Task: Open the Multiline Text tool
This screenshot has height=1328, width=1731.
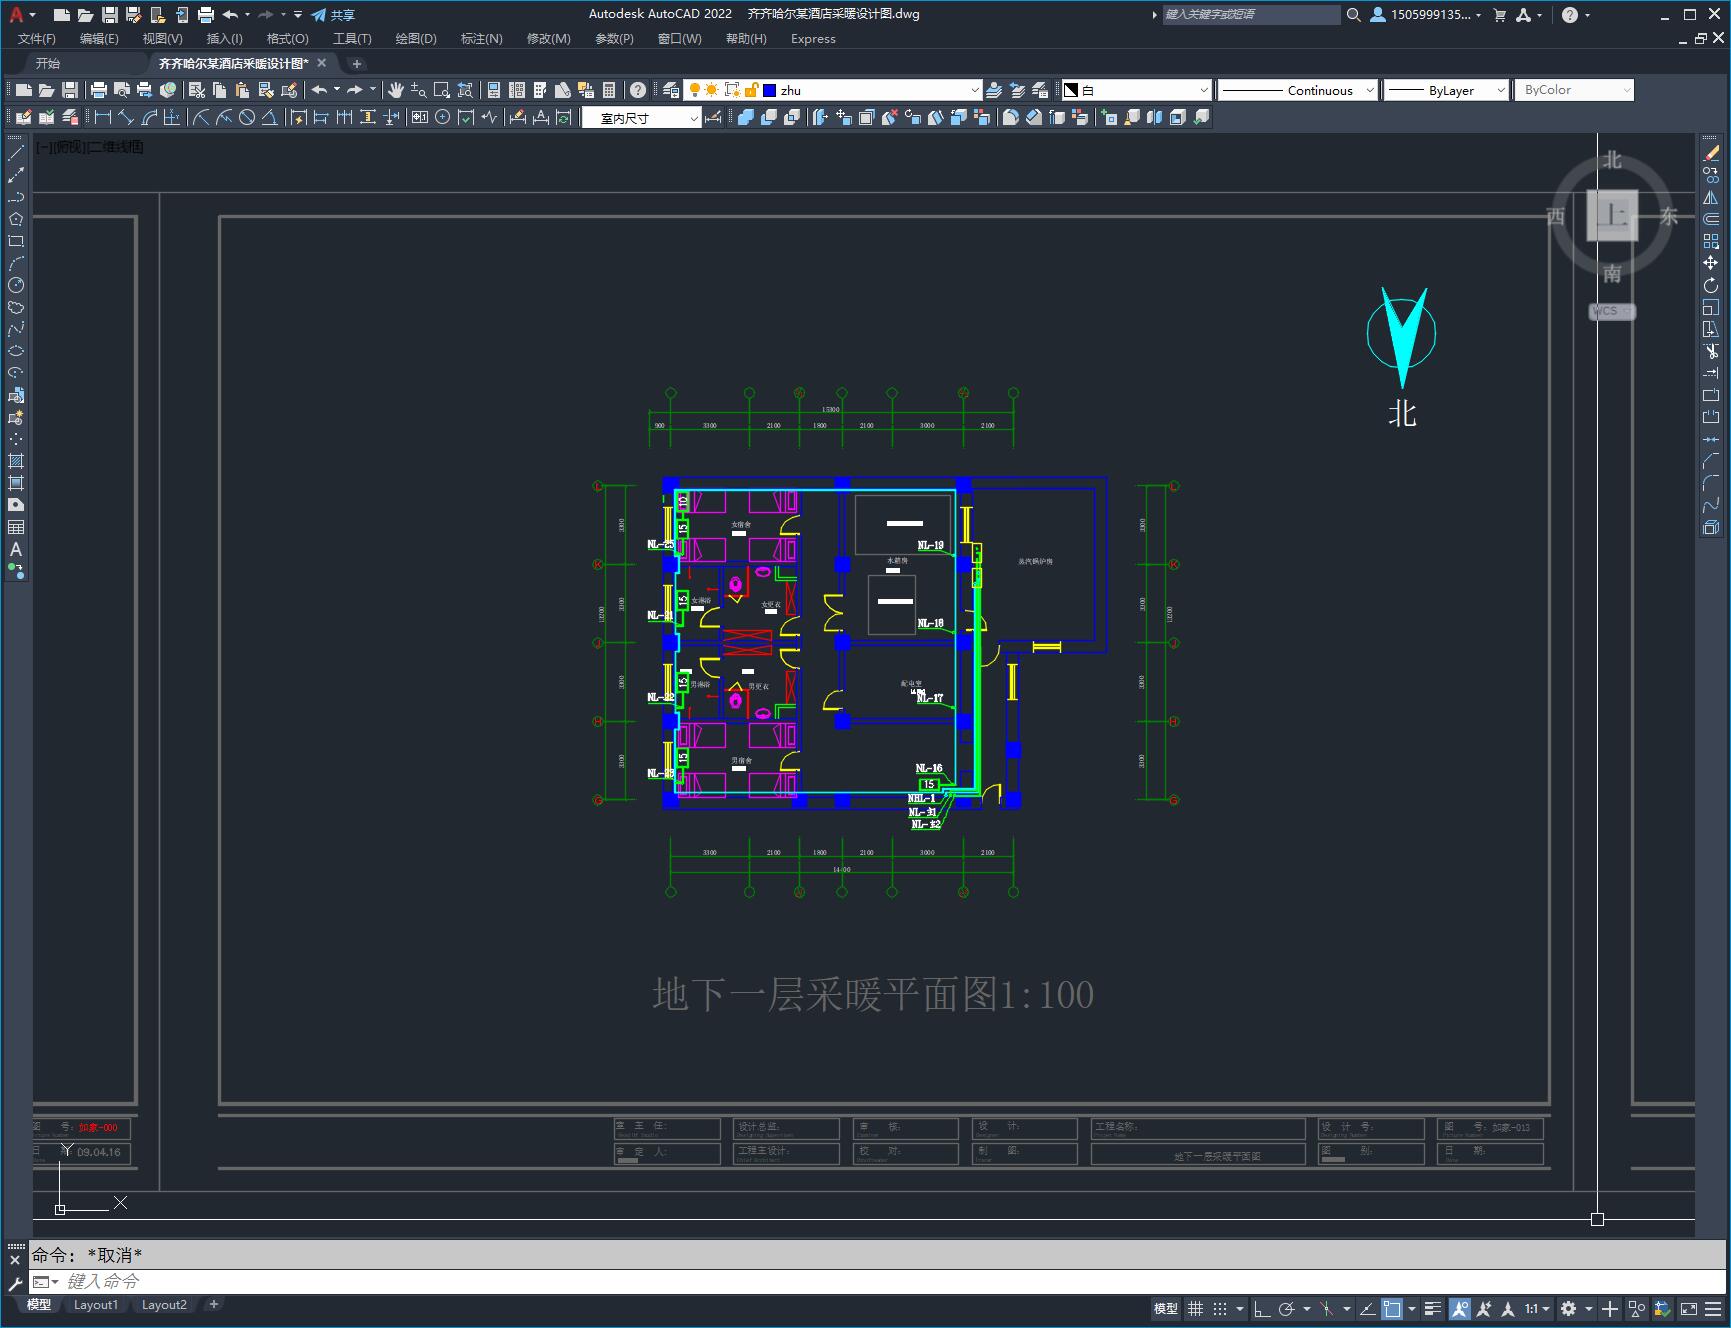Action: 16,549
